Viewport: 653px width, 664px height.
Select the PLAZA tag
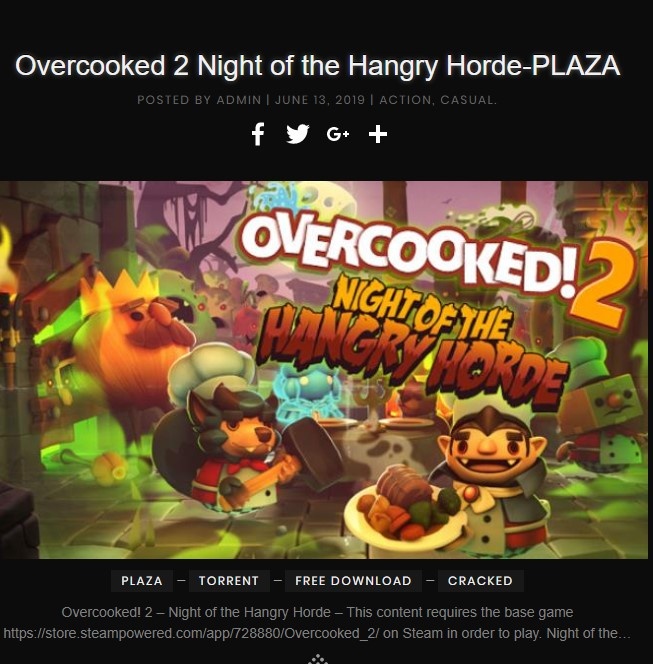(x=142, y=581)
